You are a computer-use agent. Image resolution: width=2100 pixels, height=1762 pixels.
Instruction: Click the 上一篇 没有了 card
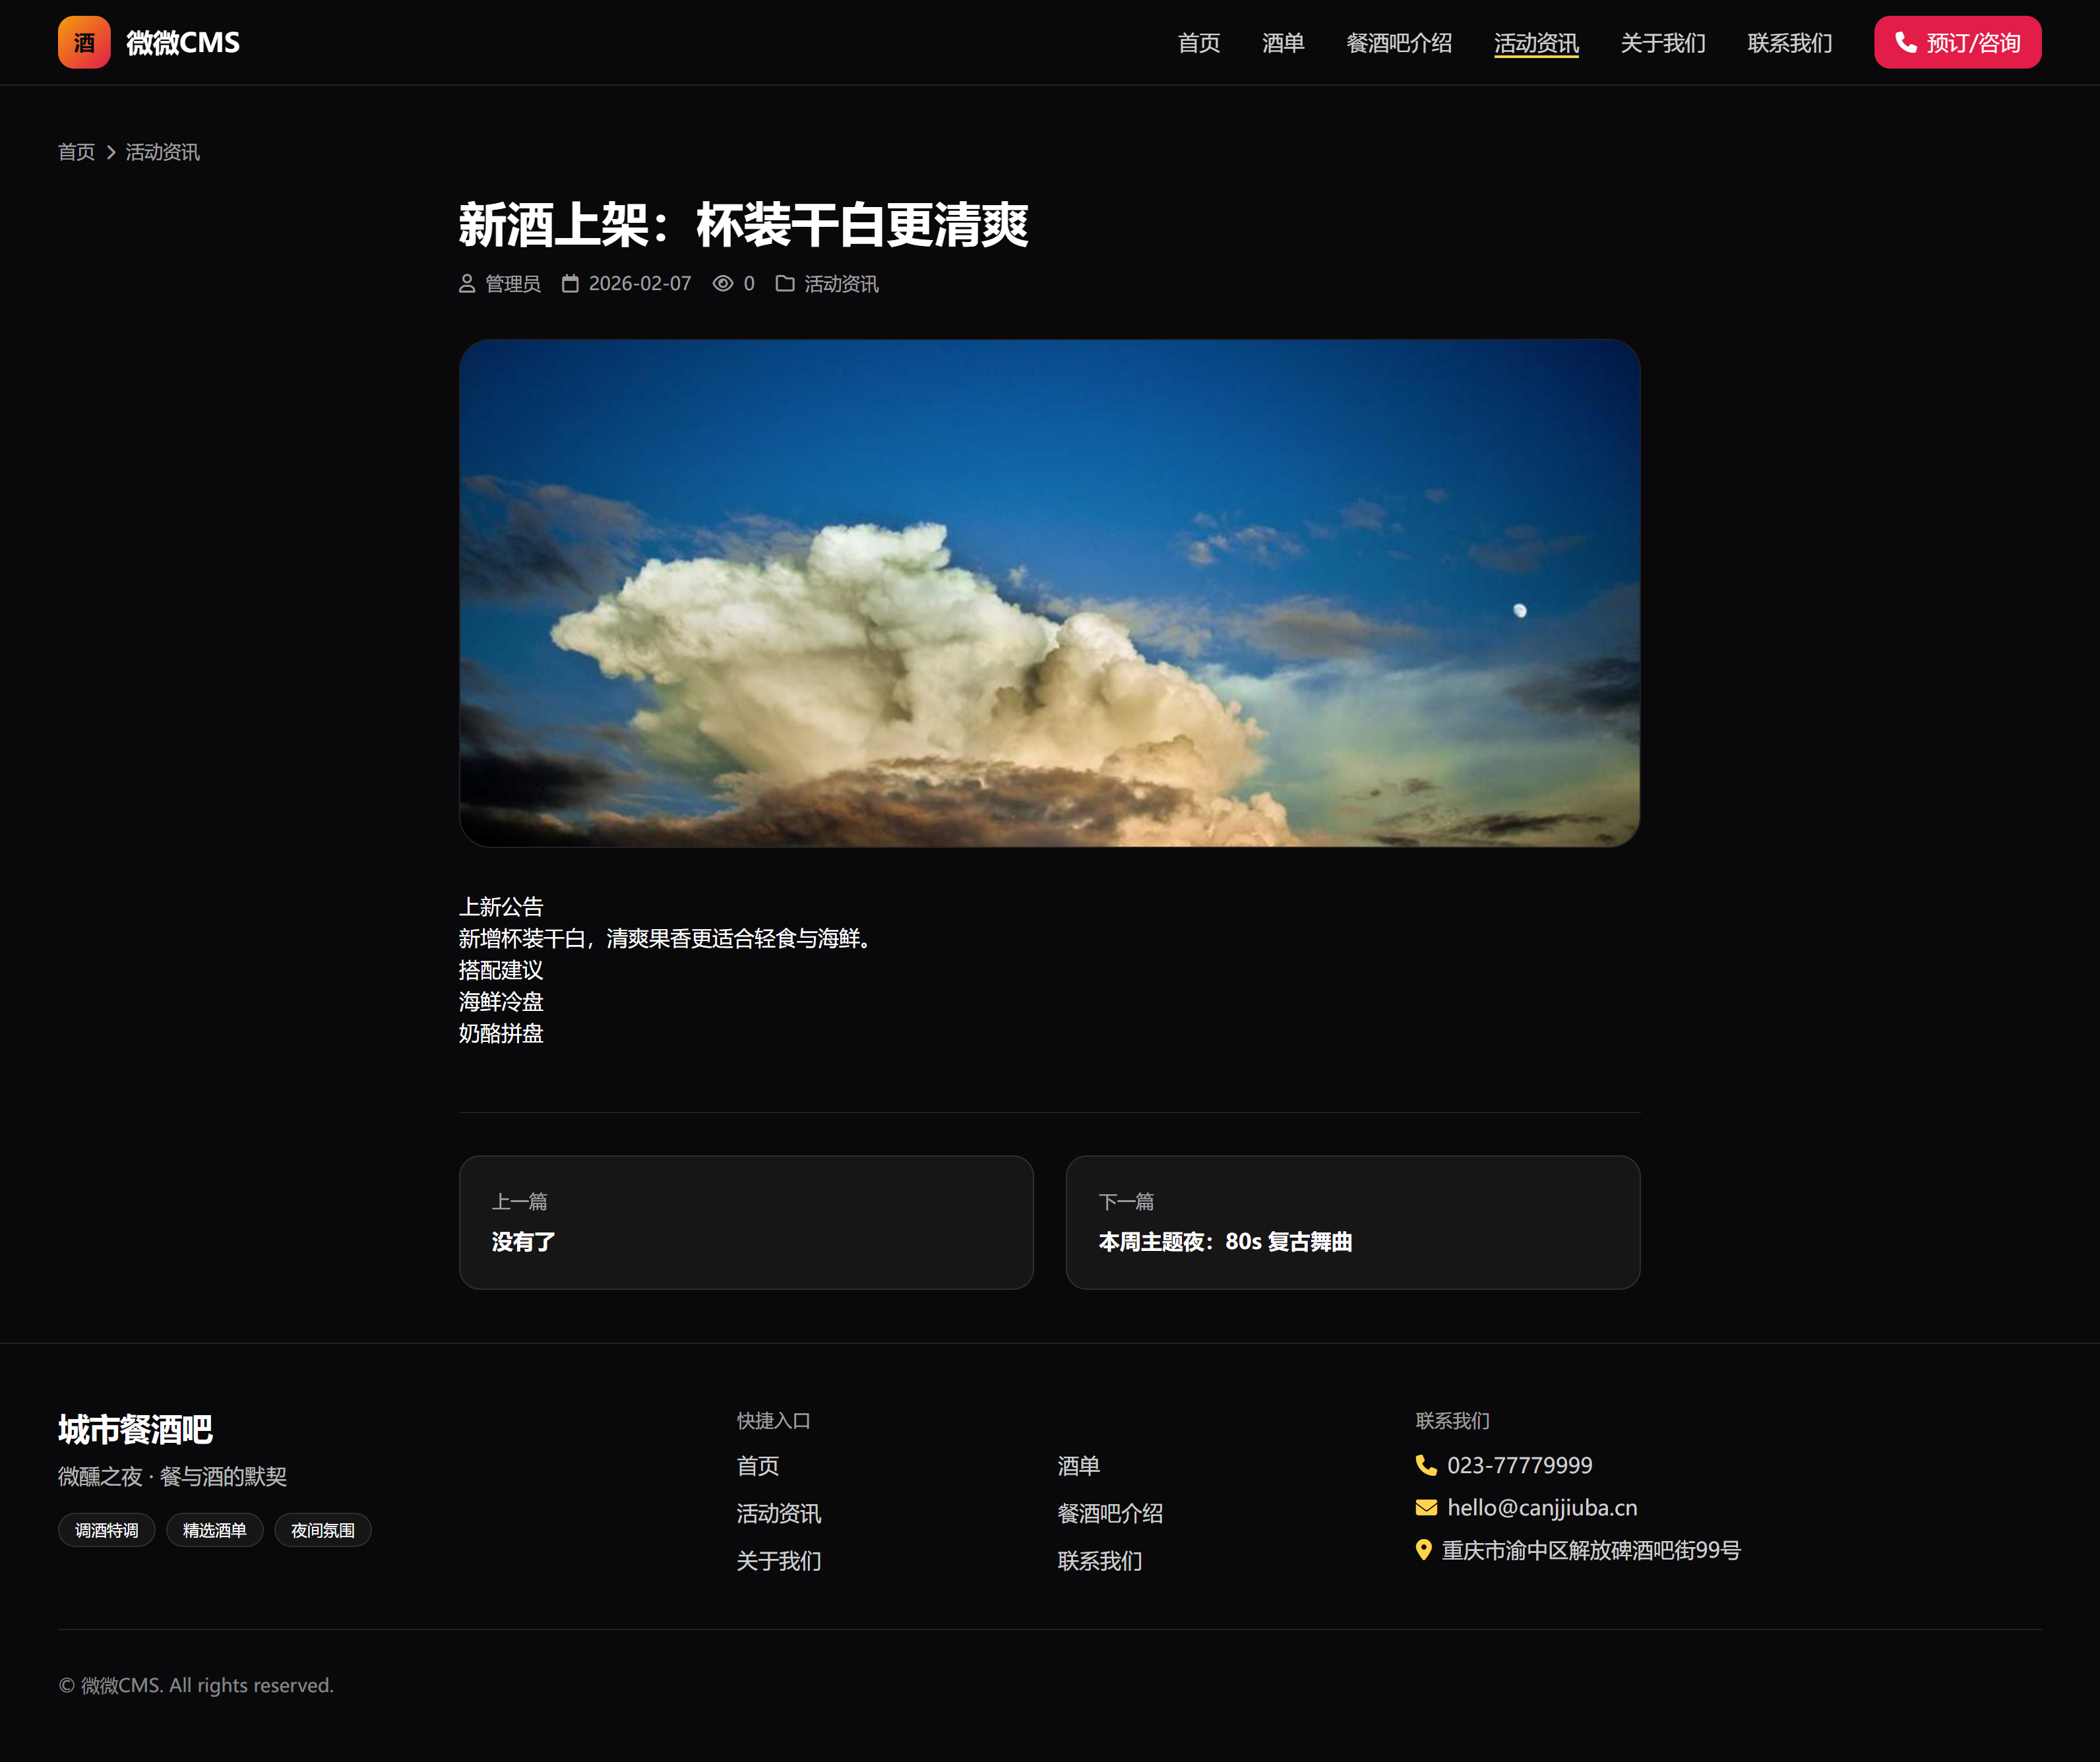pos(746,1222)
